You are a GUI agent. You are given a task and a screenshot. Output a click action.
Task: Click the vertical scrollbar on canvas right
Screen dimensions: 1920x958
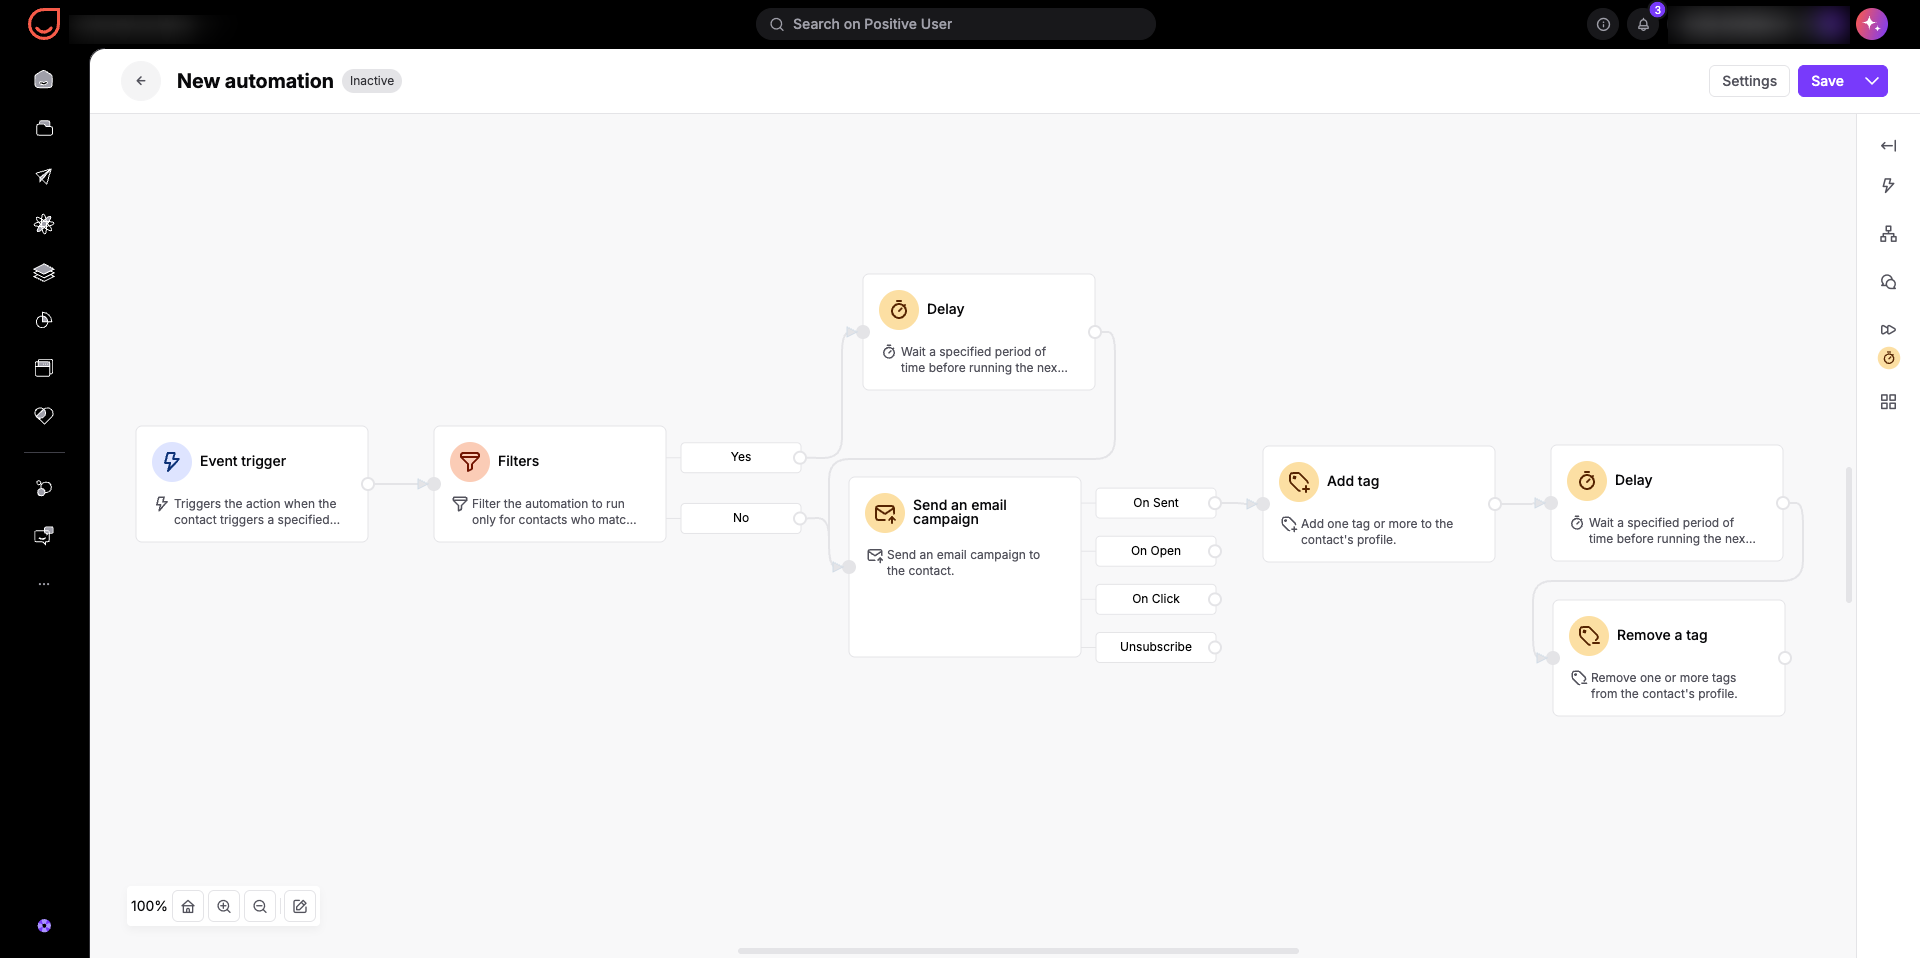(1849, 535)
